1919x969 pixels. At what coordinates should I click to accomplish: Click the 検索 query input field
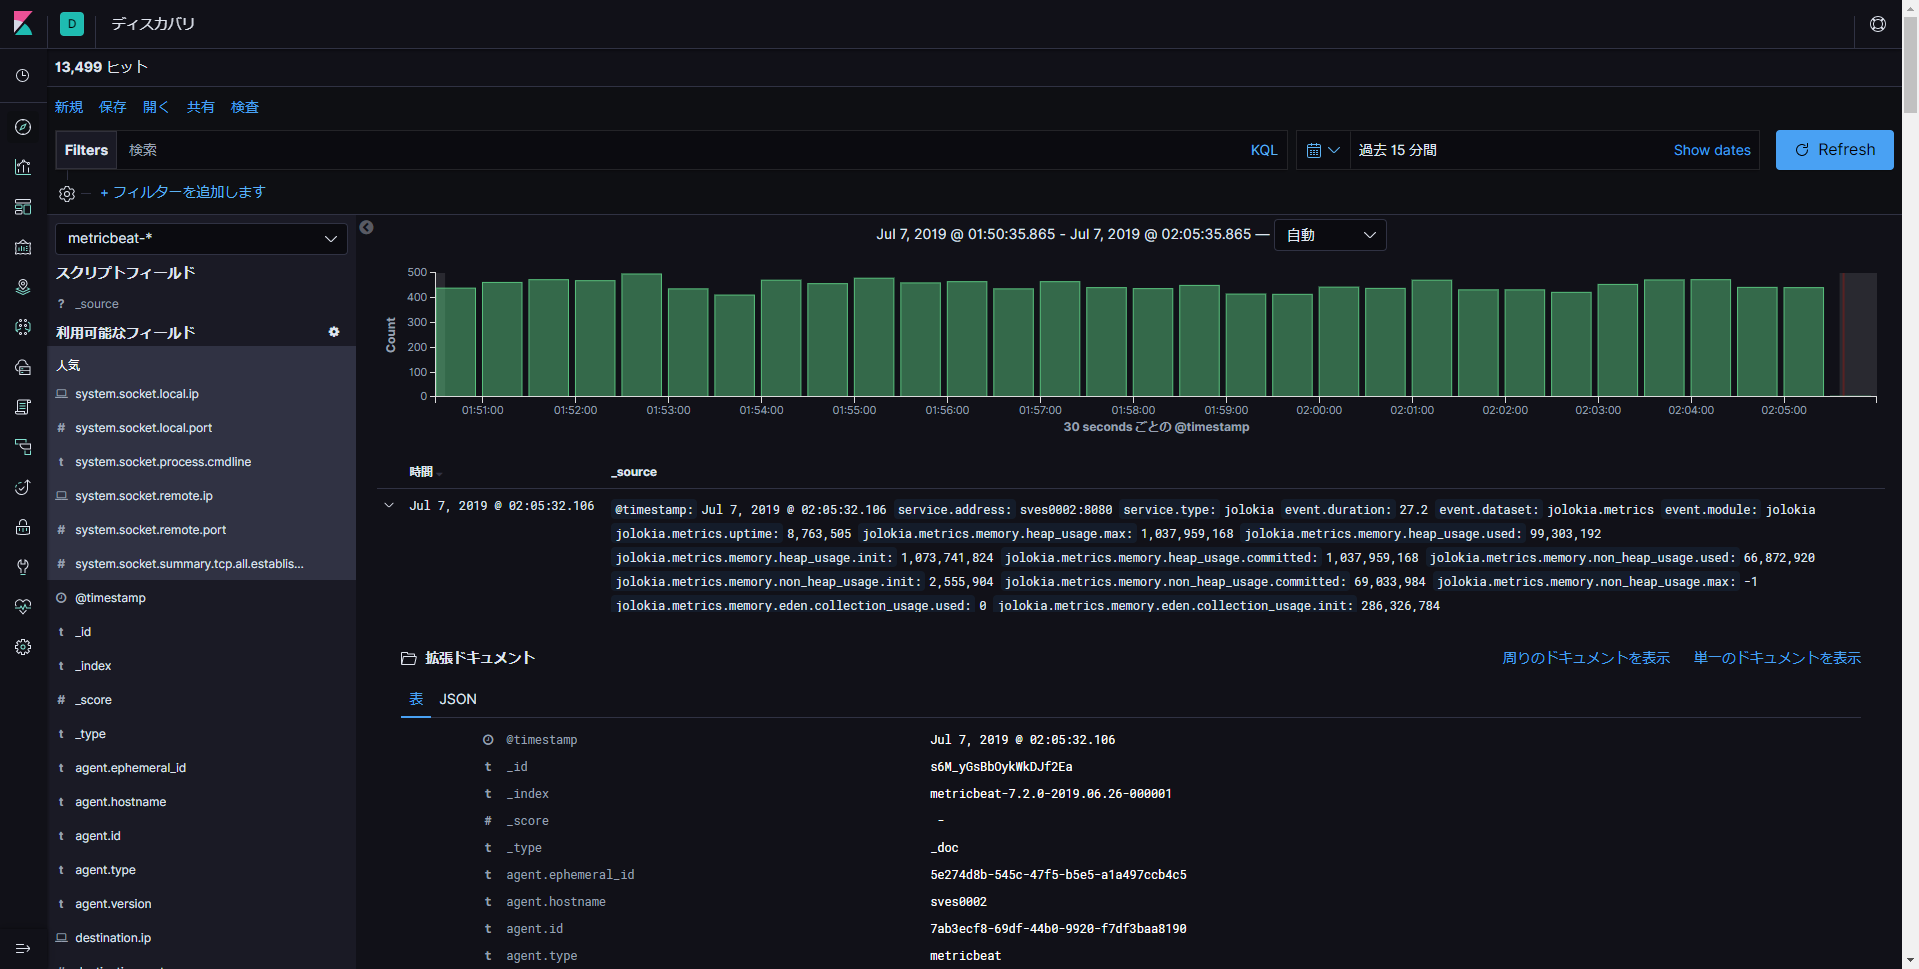tap(680, 150)
